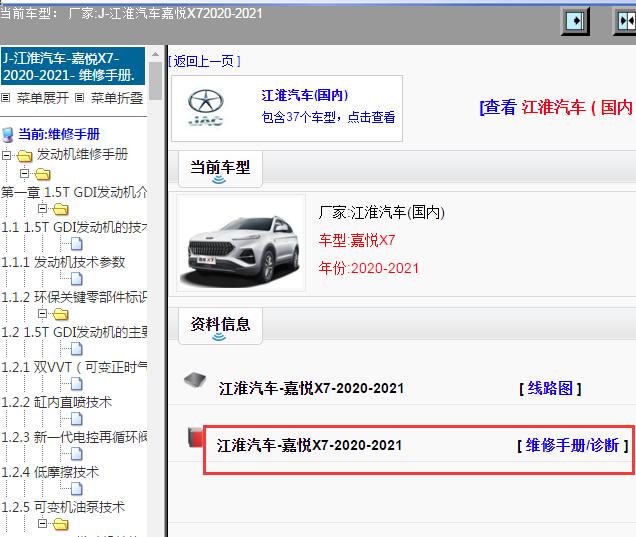Click 菜单展开 icon to expand menu
The width and height of the screenshot is (636, 537).
(x=6, y=98)
